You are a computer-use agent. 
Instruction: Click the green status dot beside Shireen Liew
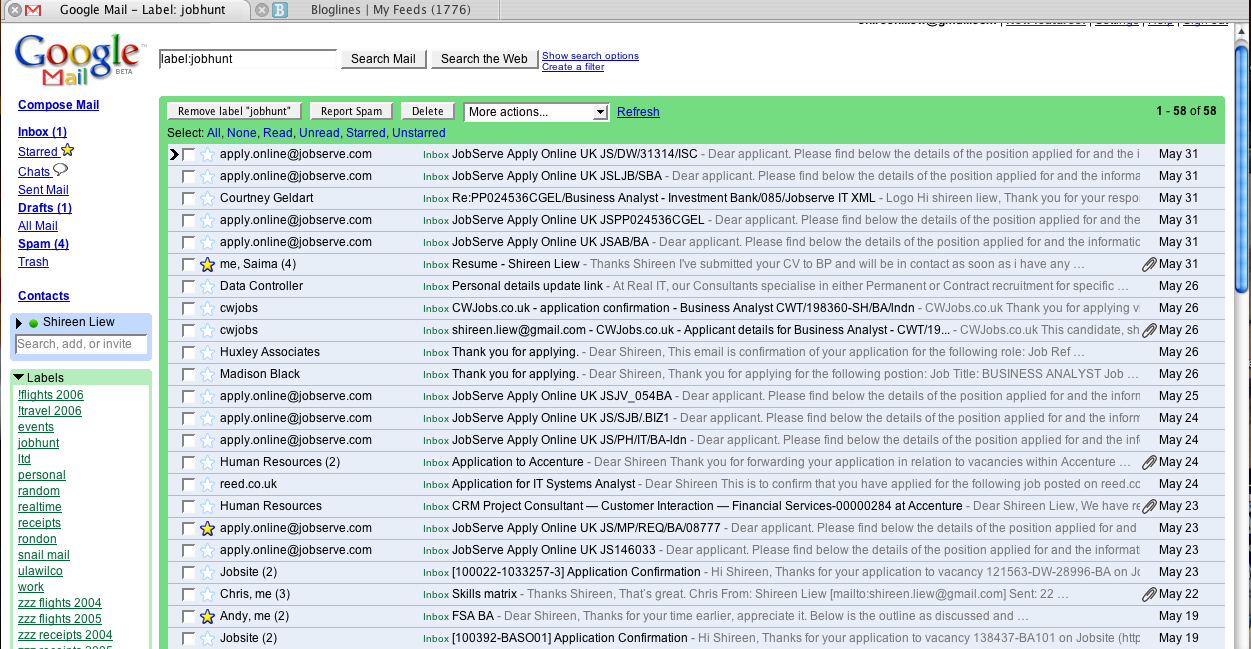[33, 323]
